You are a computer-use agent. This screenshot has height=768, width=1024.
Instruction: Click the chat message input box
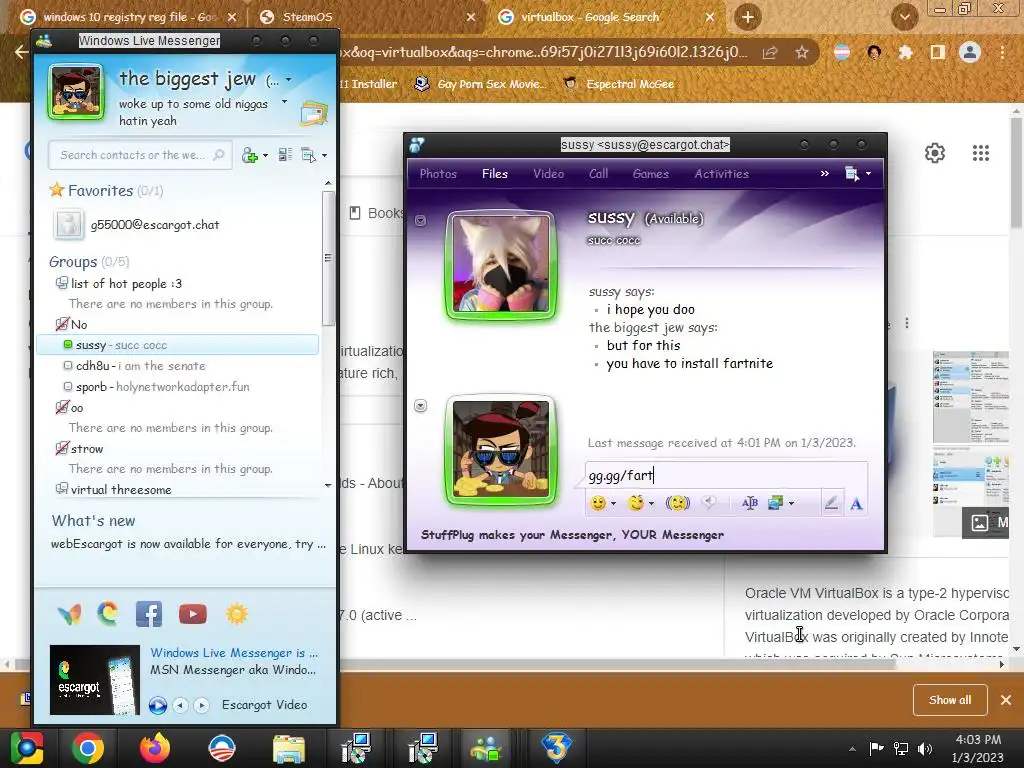tap(726, 475)
